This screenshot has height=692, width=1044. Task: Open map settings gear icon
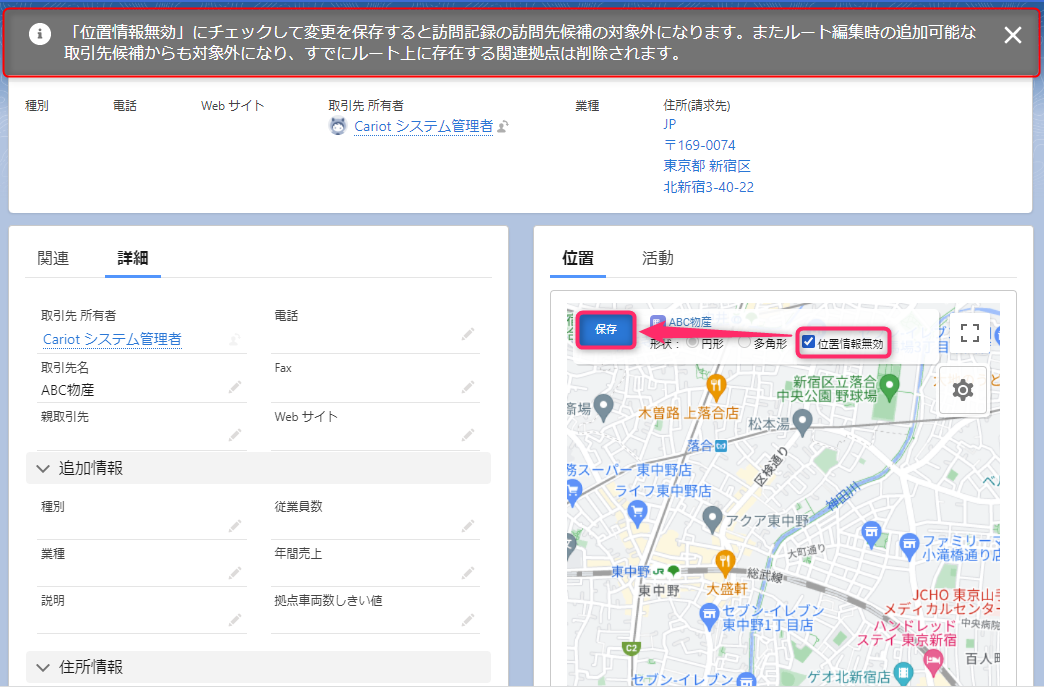963,390
